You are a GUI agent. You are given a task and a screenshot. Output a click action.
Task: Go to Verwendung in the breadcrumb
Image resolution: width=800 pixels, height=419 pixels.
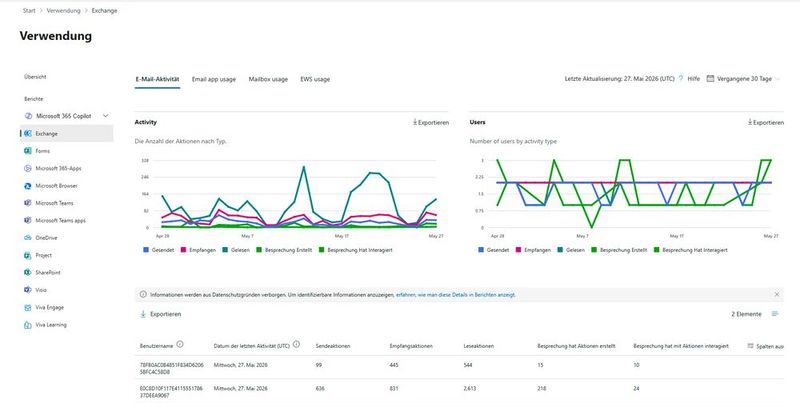[x=63, y=11]
